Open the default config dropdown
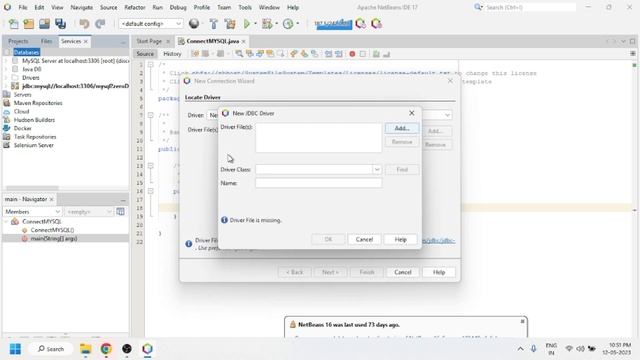 [151, 24]
